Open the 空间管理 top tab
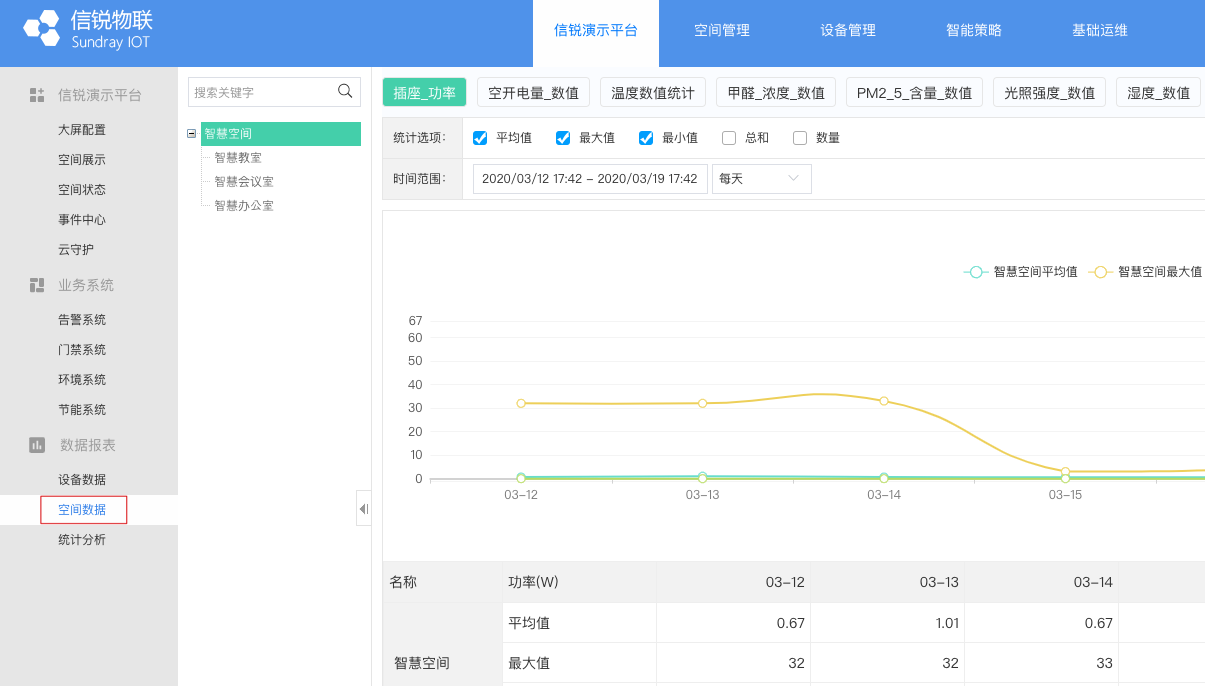This screenshot has height=686, width=1205. click(x=722, y=31)
